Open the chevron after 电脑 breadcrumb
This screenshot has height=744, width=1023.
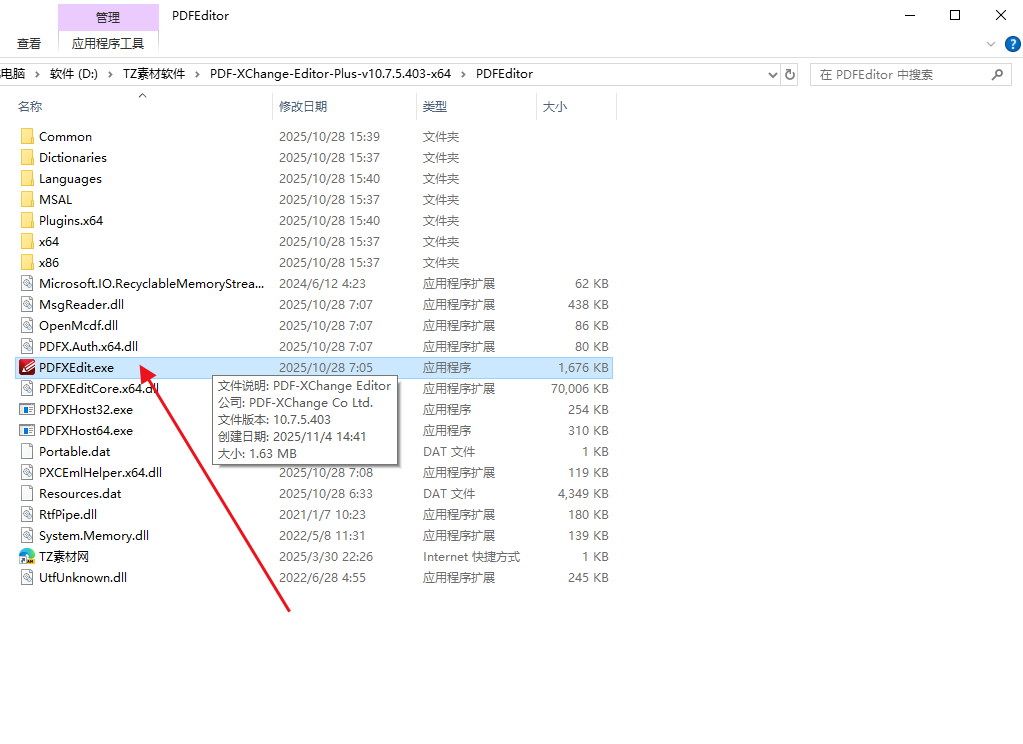pyautogui.click(x=37, y=74)
